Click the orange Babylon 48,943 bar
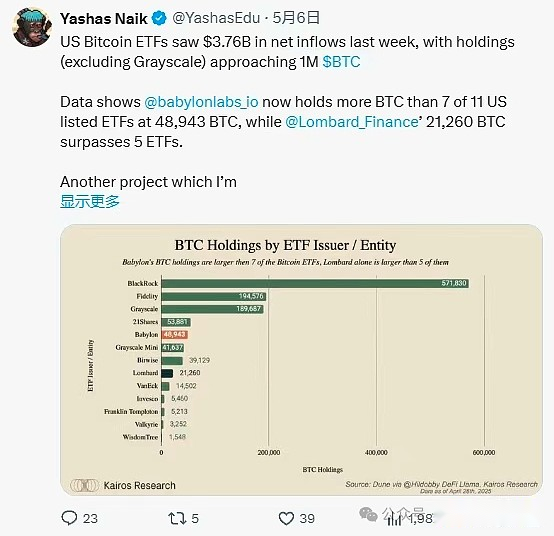The width and height of the screenshot is (554, 536). [175, 334]
